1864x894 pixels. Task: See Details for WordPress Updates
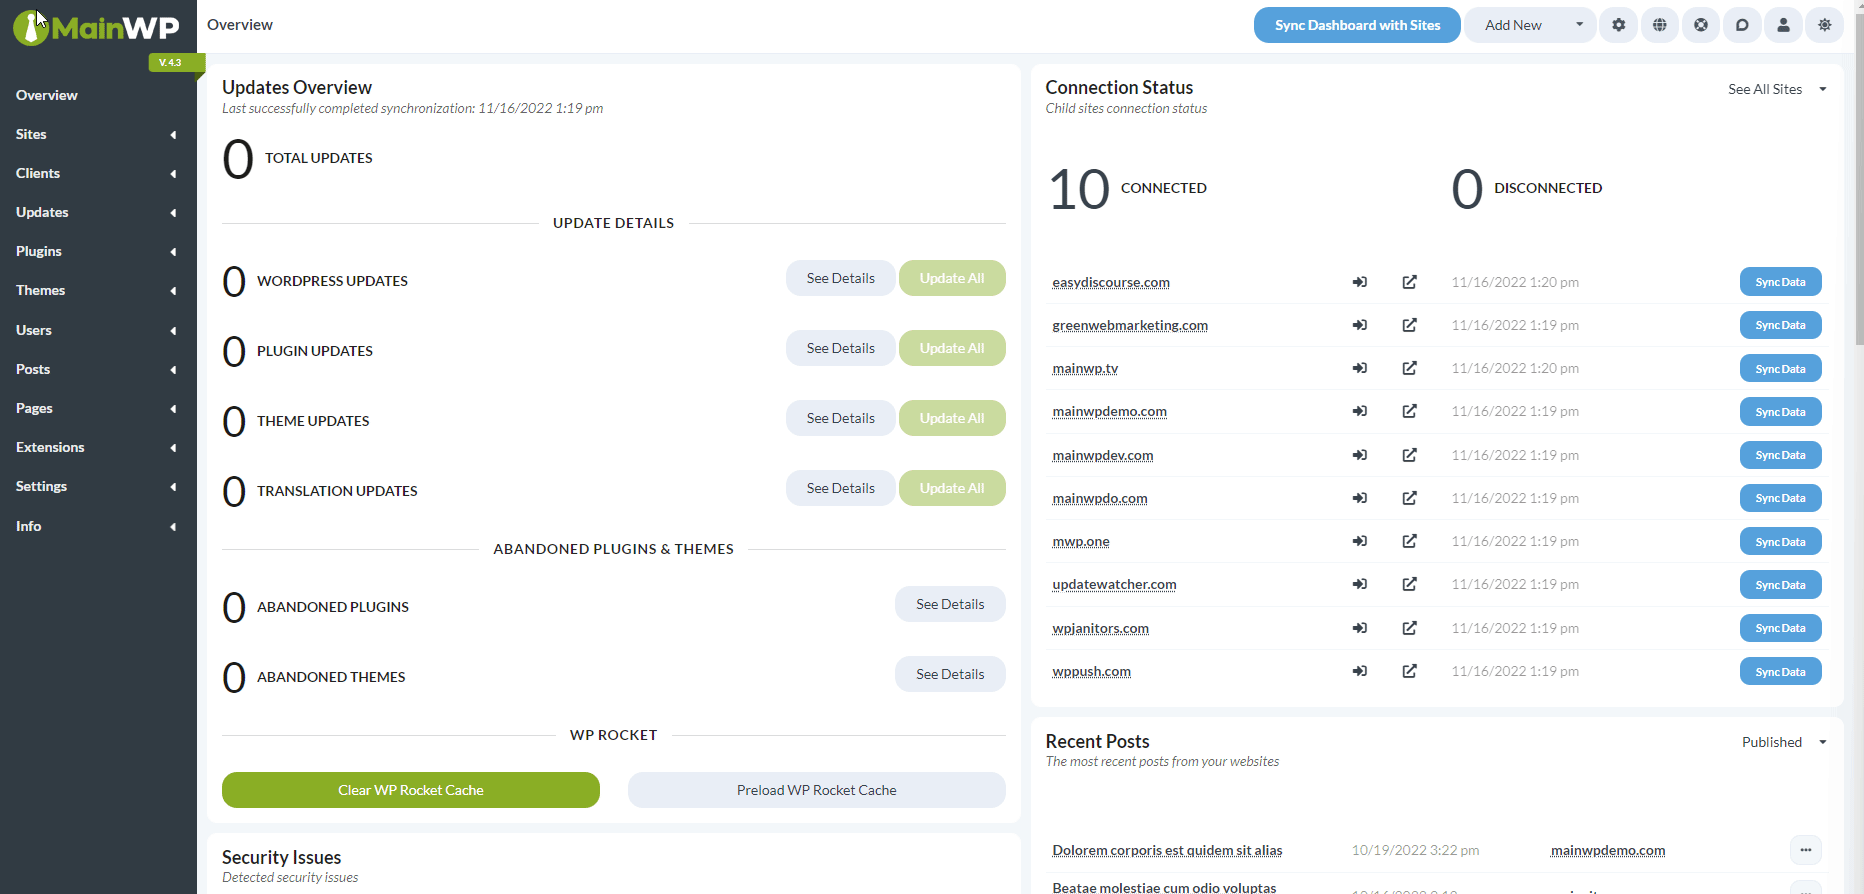point(840,278)
